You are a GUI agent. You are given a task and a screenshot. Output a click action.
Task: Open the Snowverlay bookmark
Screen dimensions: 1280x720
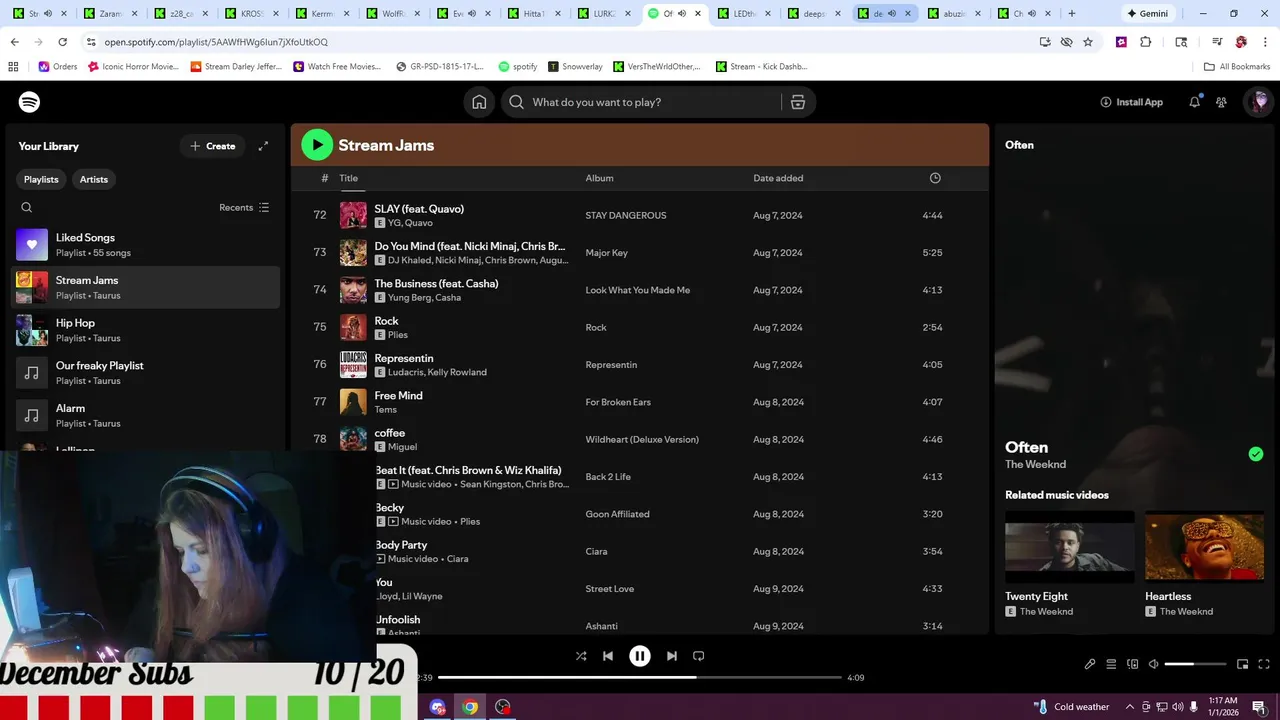click(x=574, y=66)
